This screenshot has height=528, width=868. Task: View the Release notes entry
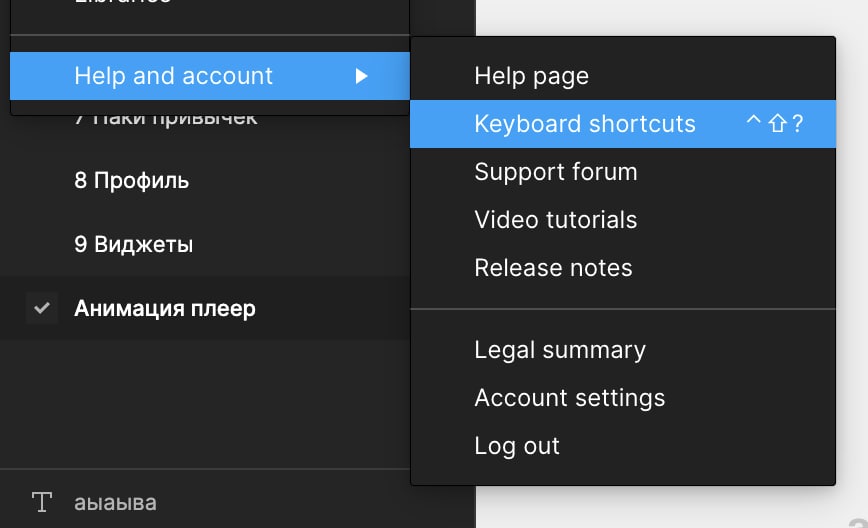point(623,268)
